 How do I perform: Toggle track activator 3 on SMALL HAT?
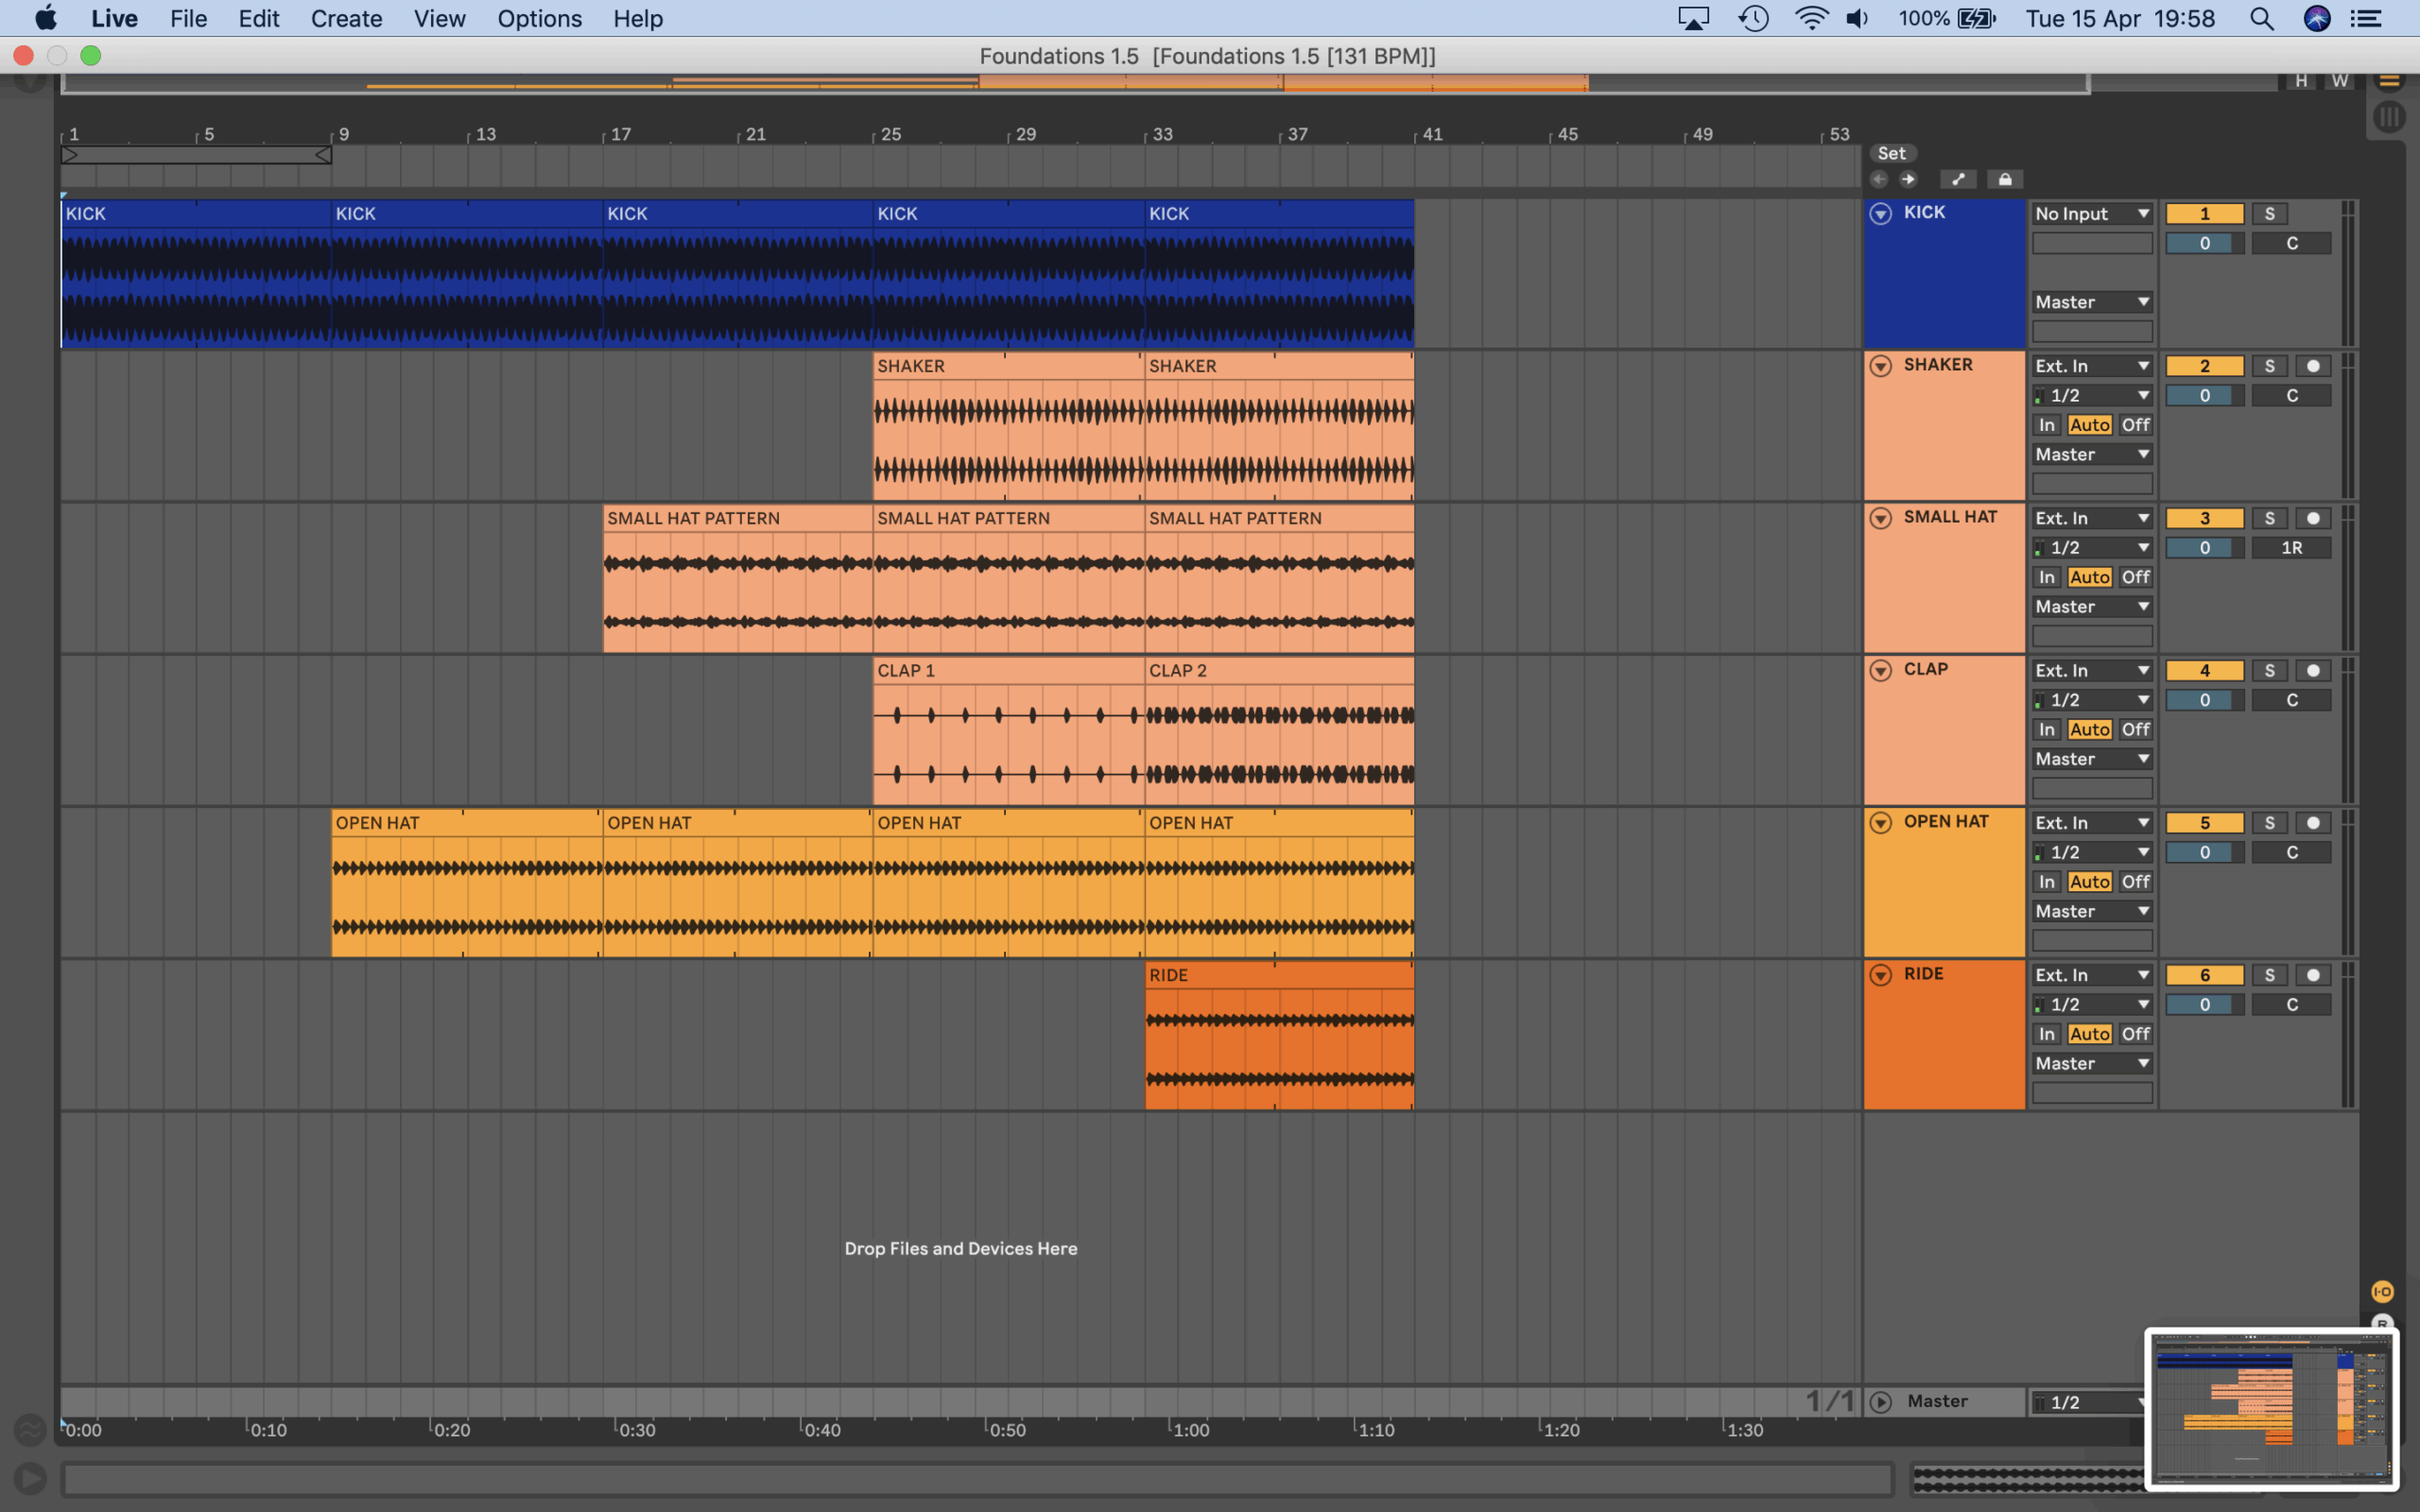pyautogui.click(x=2204, y=518)
